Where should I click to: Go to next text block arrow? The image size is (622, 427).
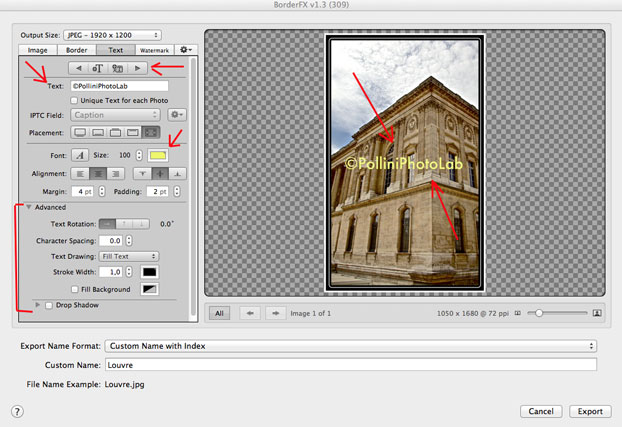[137, 68]
